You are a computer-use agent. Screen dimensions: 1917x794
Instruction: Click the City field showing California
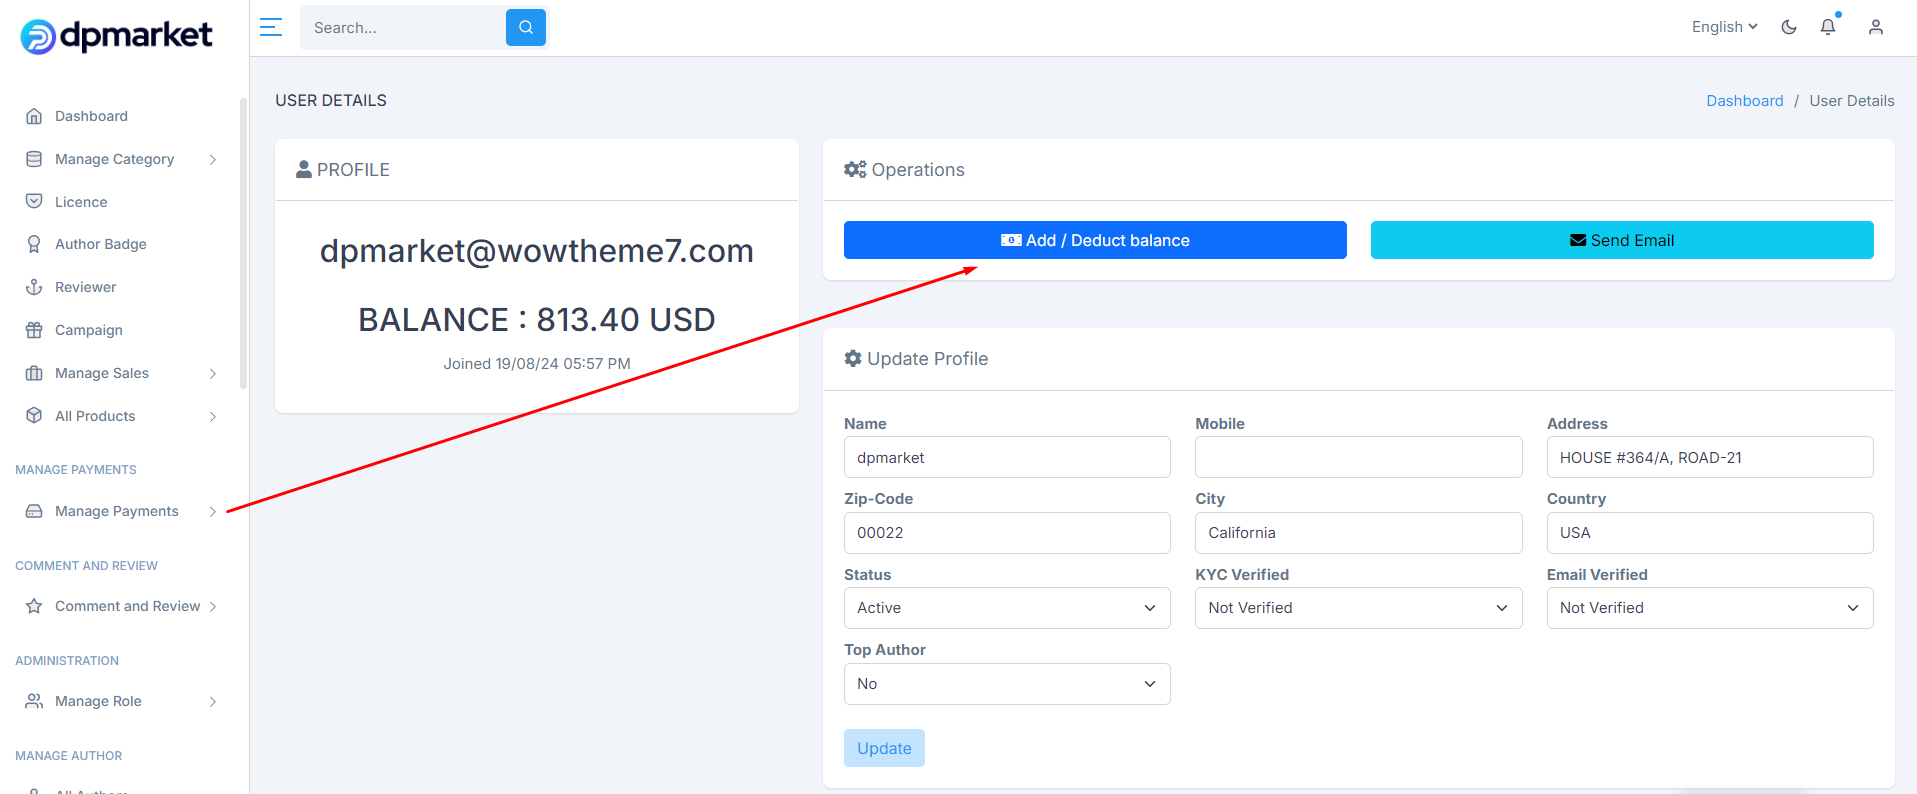pyautogui.click(x=1358, y=533)
